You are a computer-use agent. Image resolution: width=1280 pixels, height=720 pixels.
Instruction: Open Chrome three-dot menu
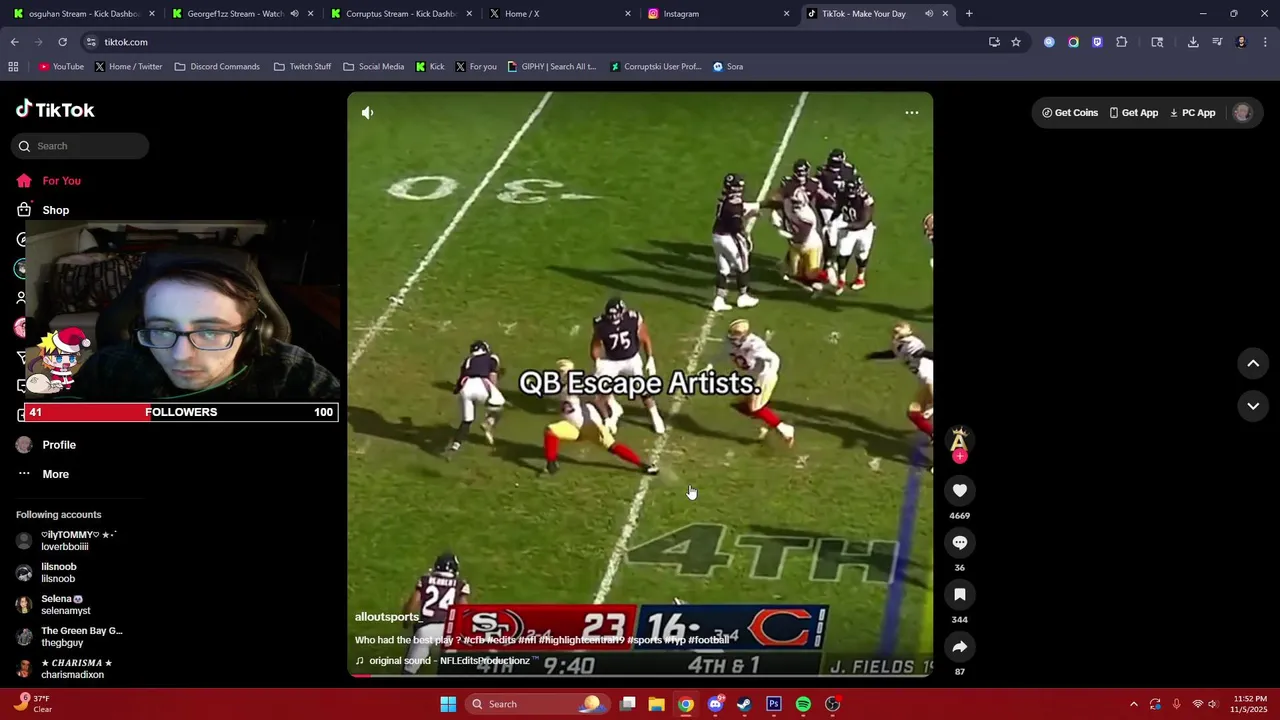pos(1266,42)
